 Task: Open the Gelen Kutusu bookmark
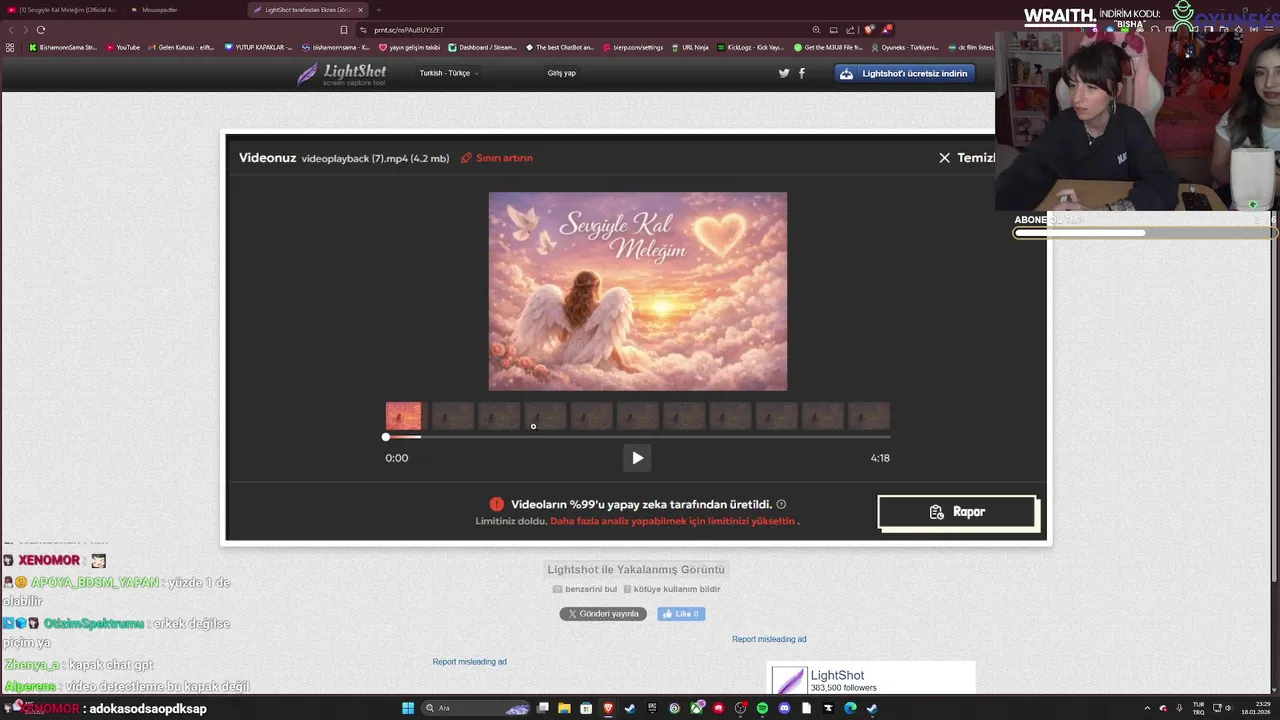(x=180, y=47)
